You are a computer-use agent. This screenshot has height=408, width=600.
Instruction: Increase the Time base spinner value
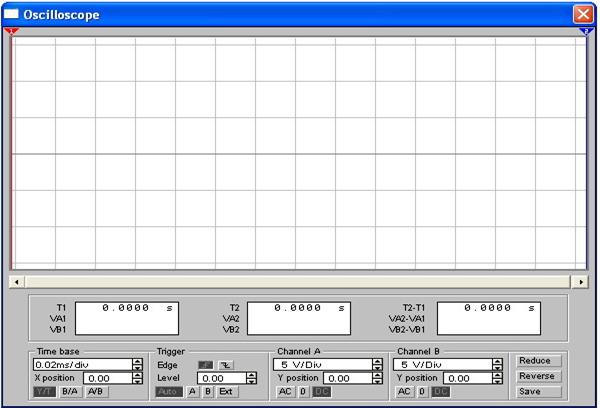[x=137, y=362]
